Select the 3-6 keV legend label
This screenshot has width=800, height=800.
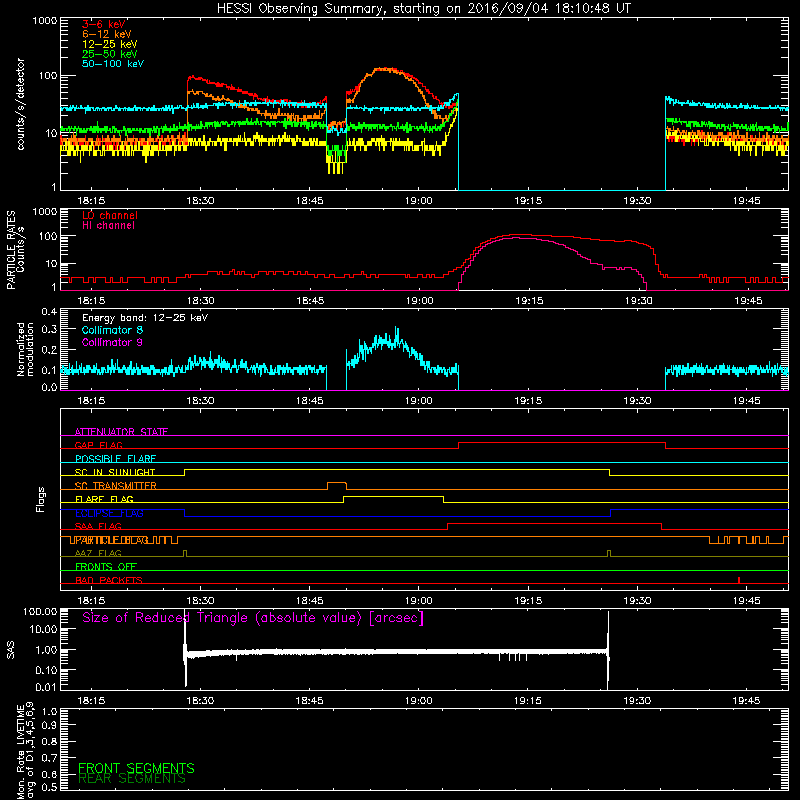point(104,24)
